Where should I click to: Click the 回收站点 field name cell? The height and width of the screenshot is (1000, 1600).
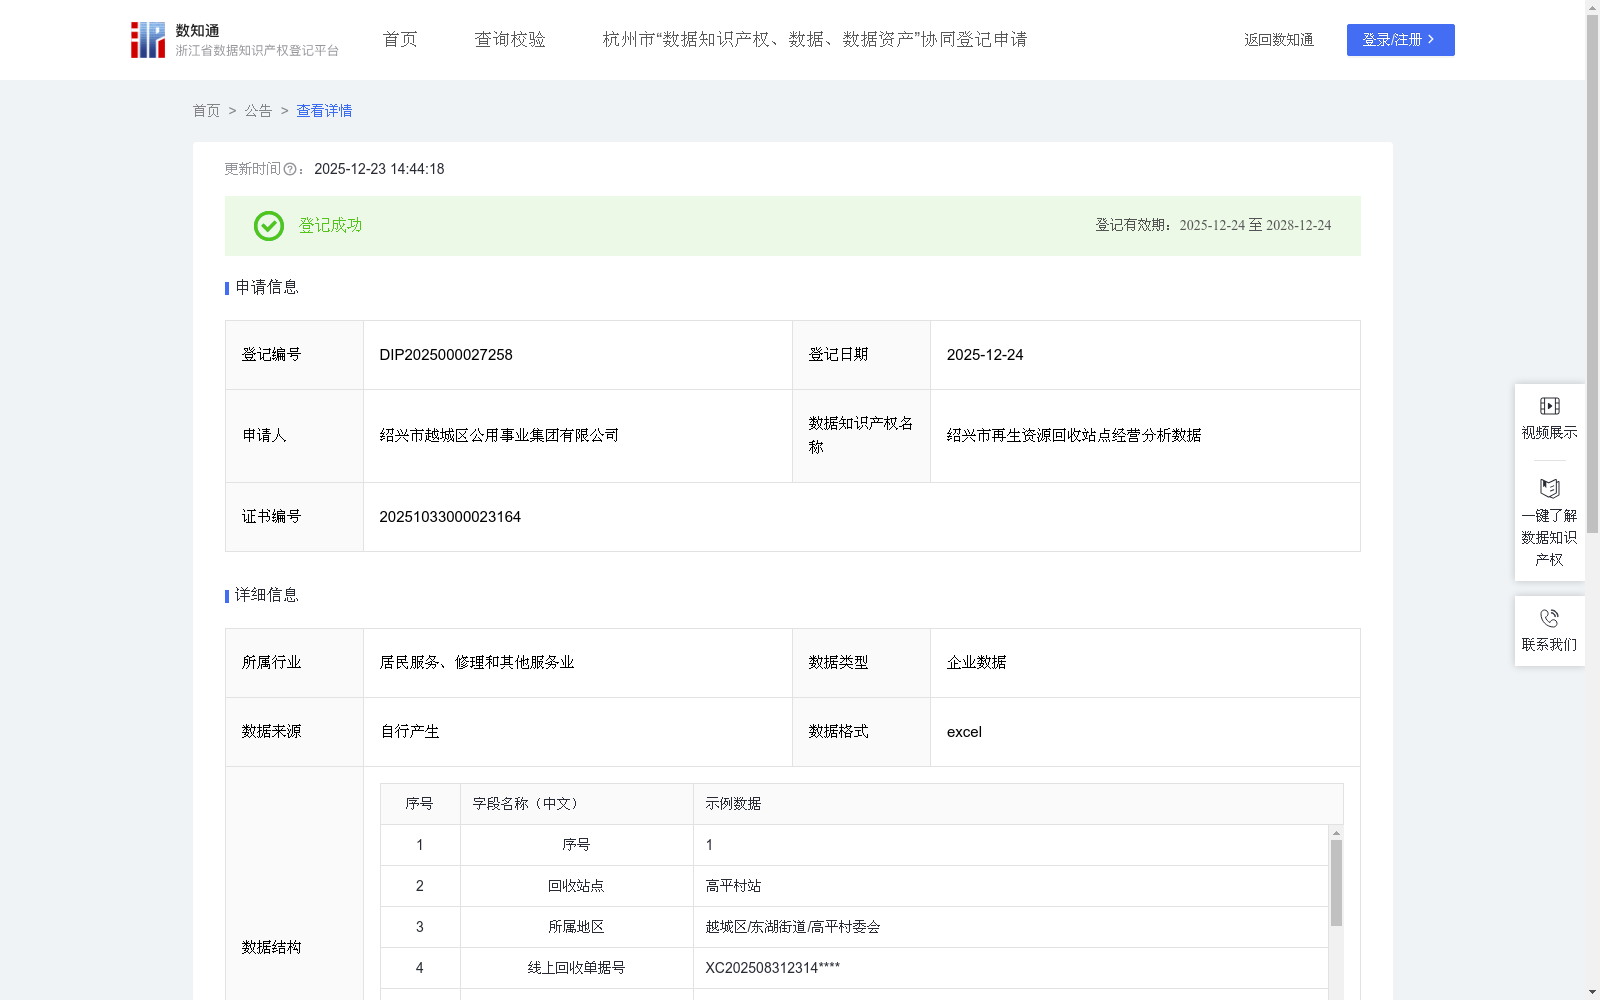coord(576,886)
